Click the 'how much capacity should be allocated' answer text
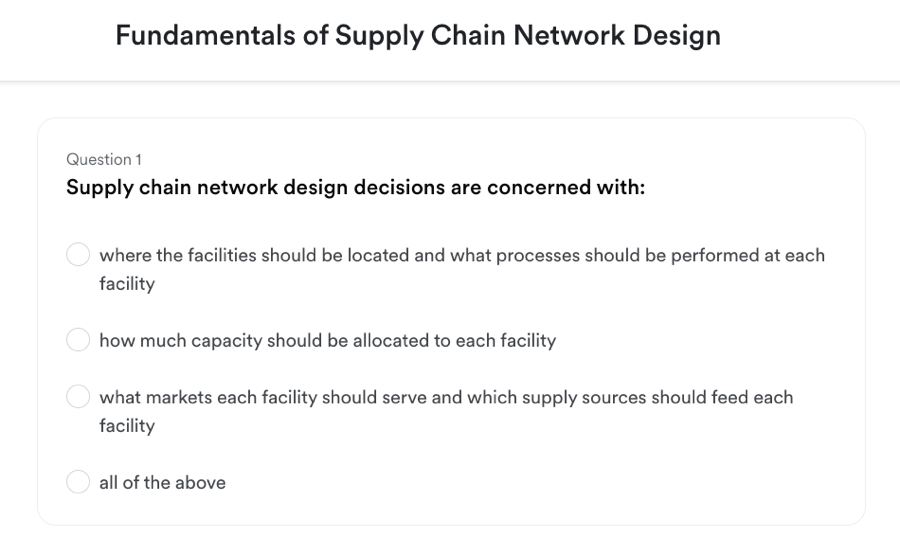900x538 pixels. click(x=328, y=340)
